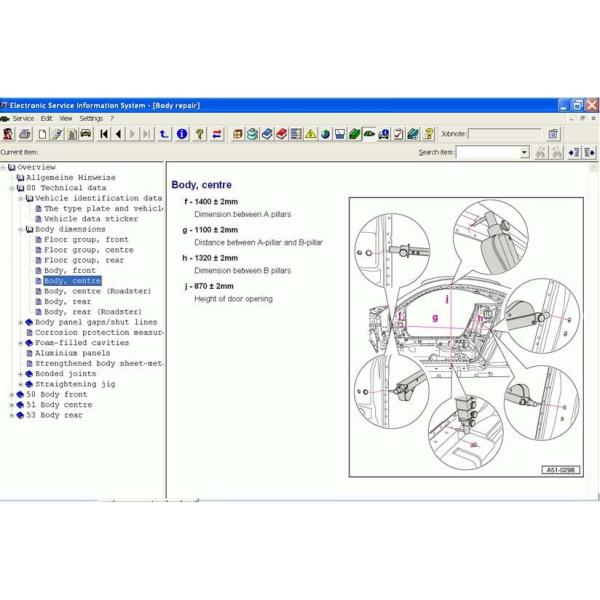The image size is (600, 600).
Task: Click the right-aligned bullet list icon
Action: click(x=574, y=153)
